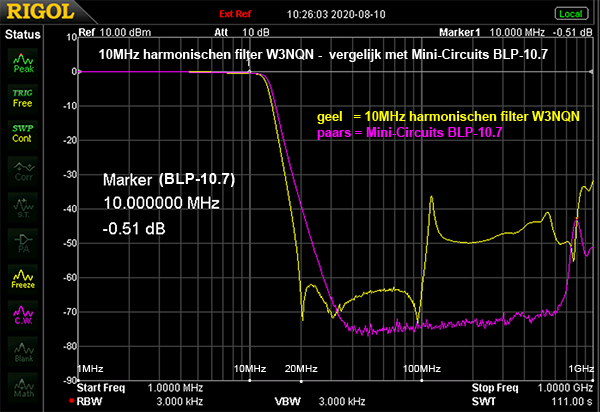Select the Peak status icon

pos(23,63)
